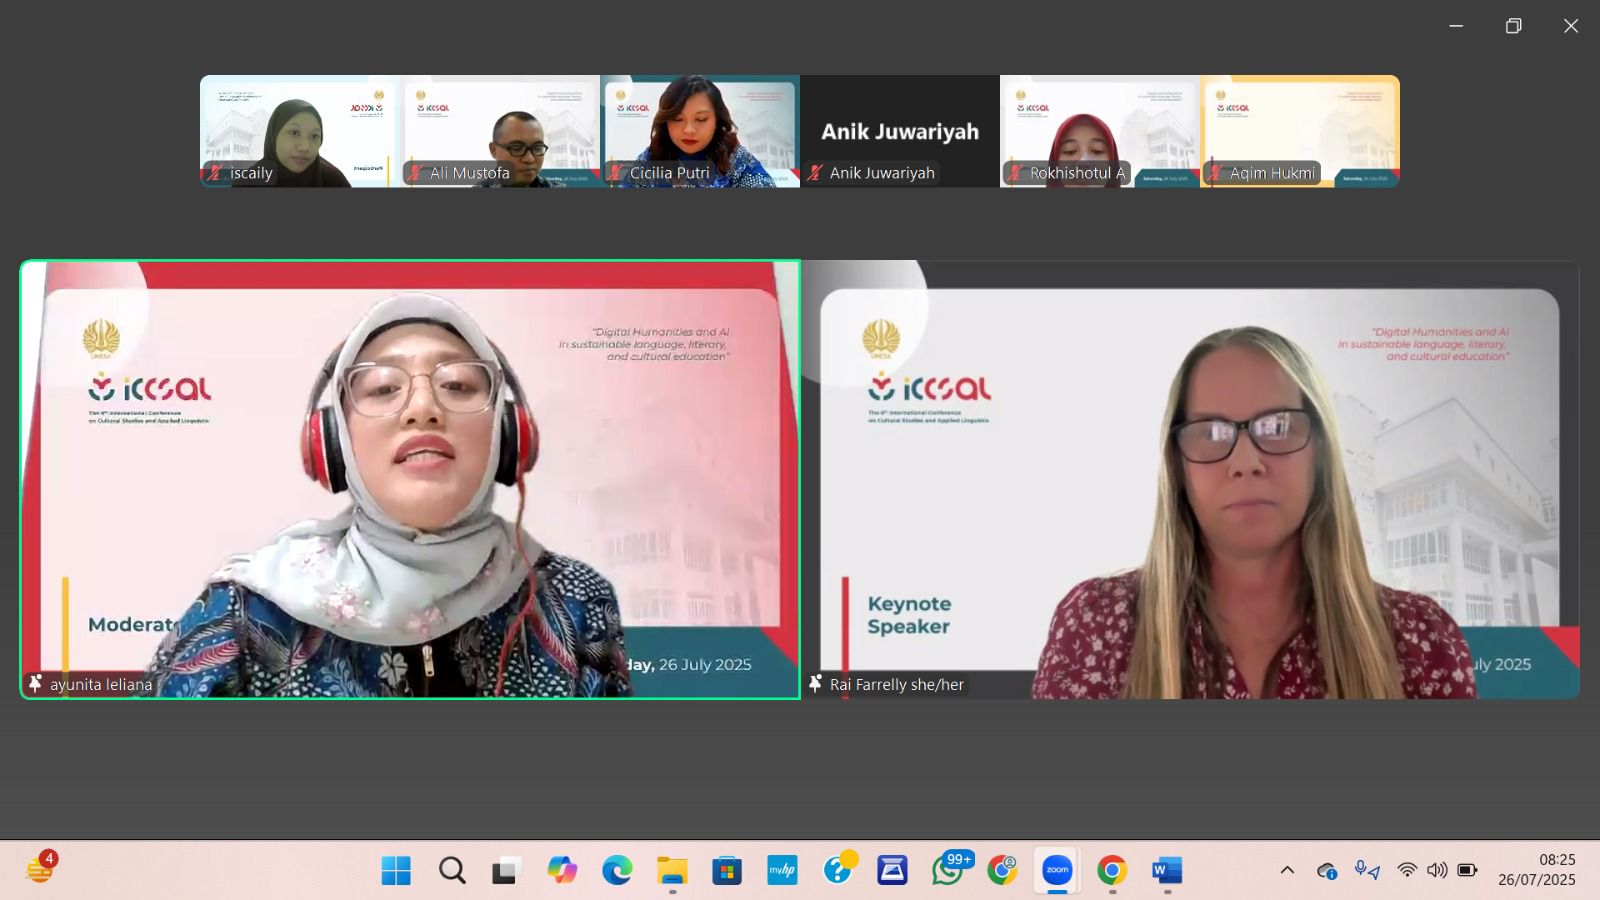Open the Windows Start menu
1600x900 pixels.
(396, 871)
